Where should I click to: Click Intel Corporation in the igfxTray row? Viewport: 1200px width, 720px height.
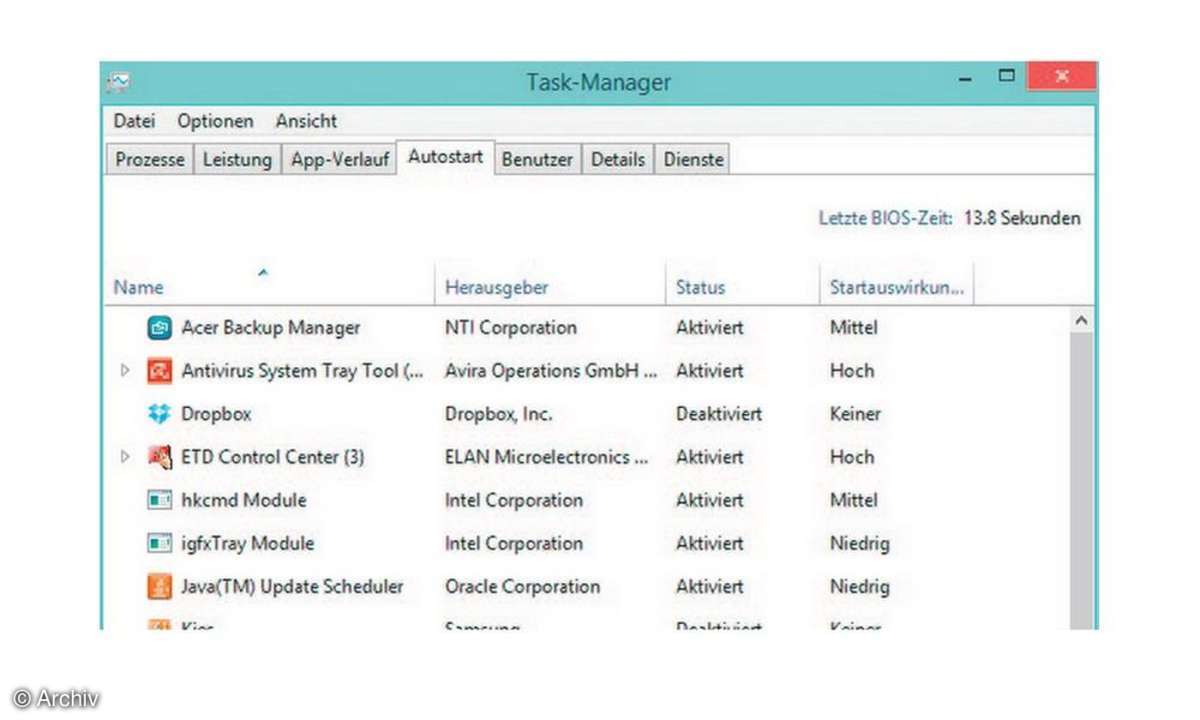coord(514,543)
